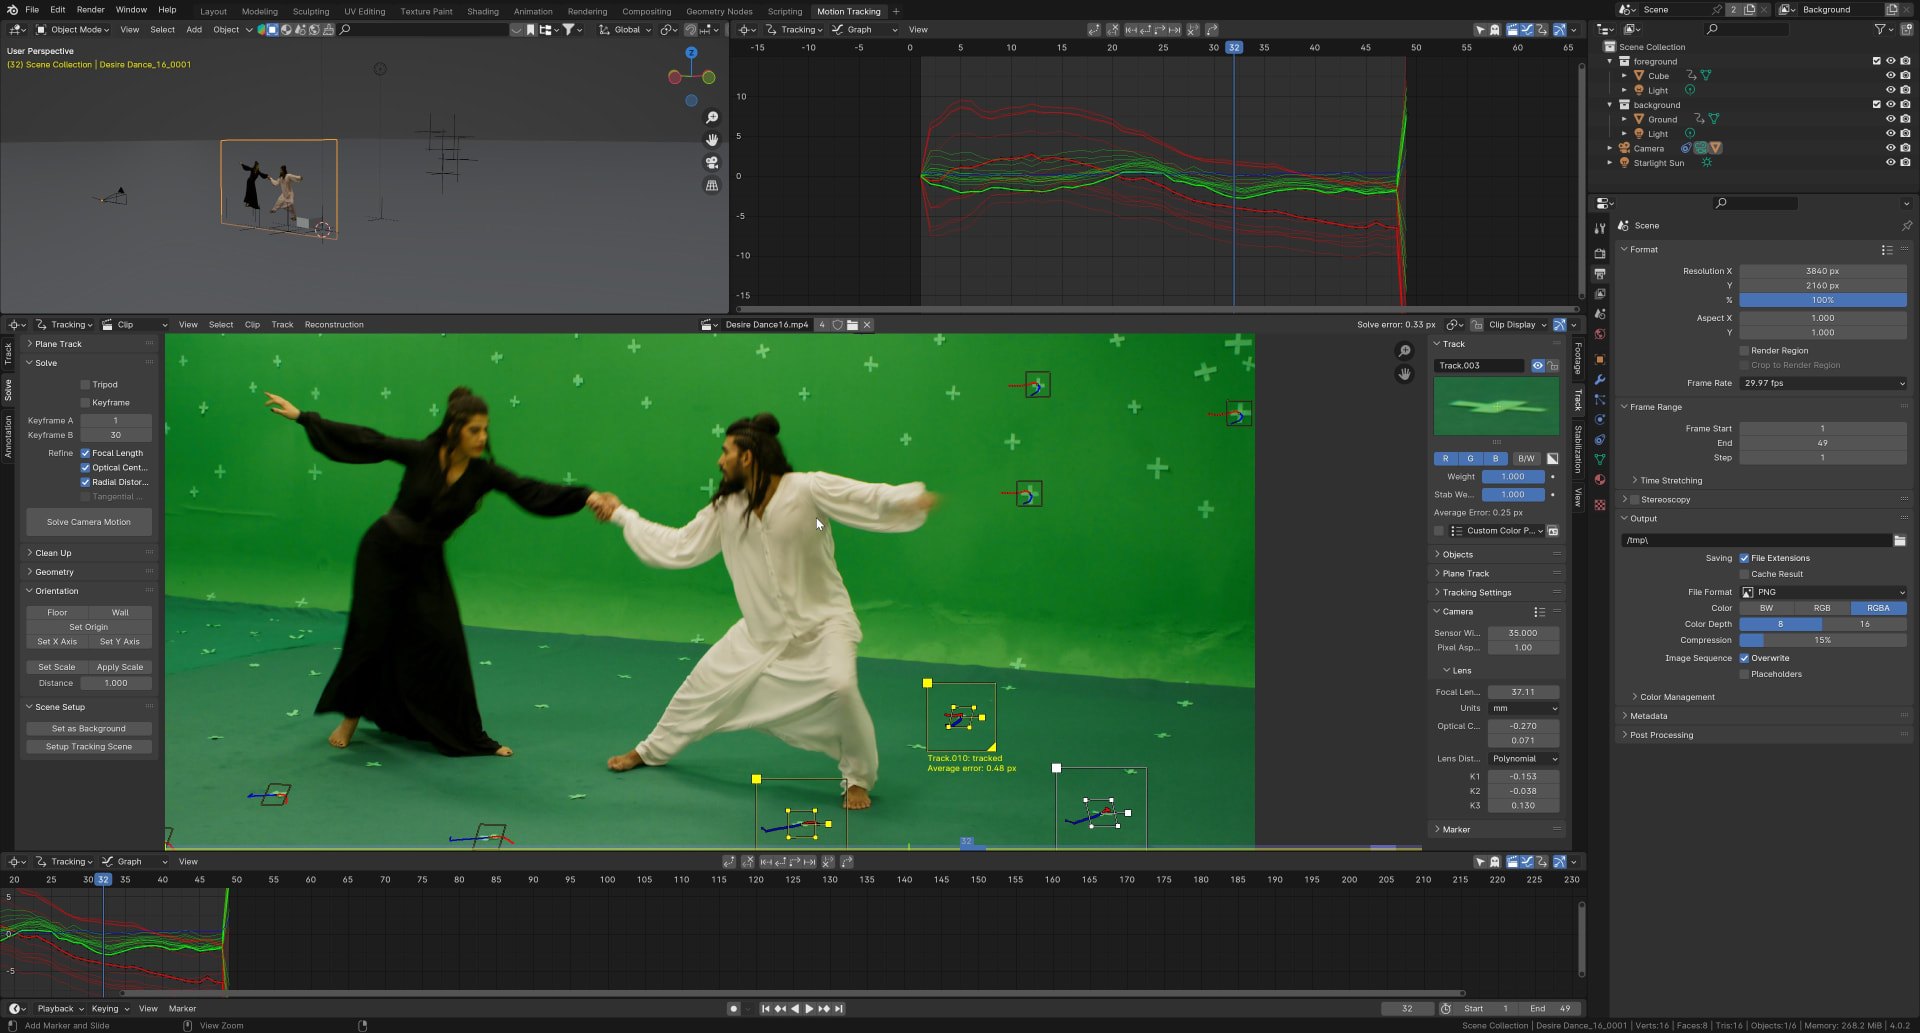This screenshot has height=1033, width=1920.
Task: Click the red channel R button for track preview
Action: (1445, 459)
